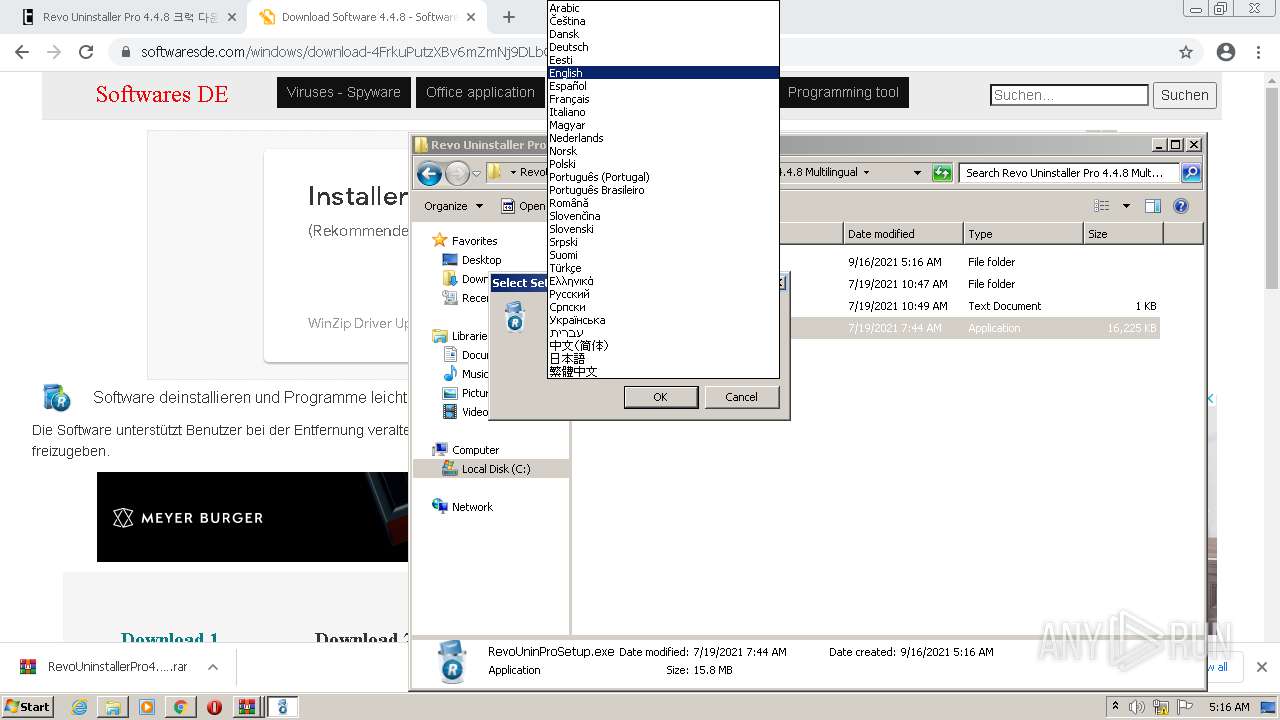Expand the address bar history dropdown

(x=917, y=173)
